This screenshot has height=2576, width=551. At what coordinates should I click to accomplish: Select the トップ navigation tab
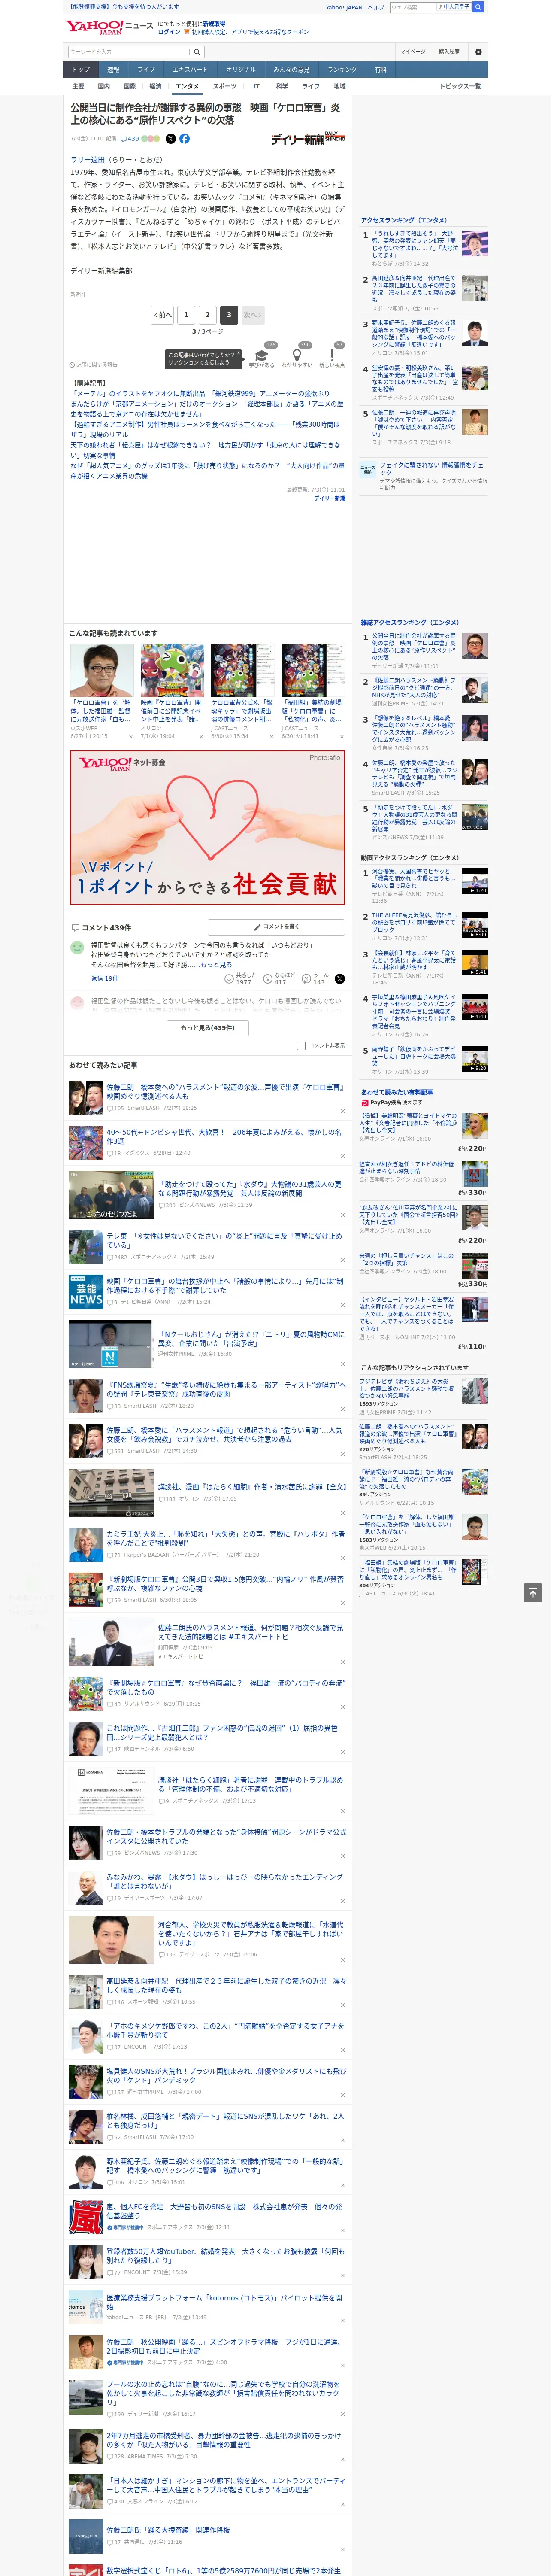81,70
